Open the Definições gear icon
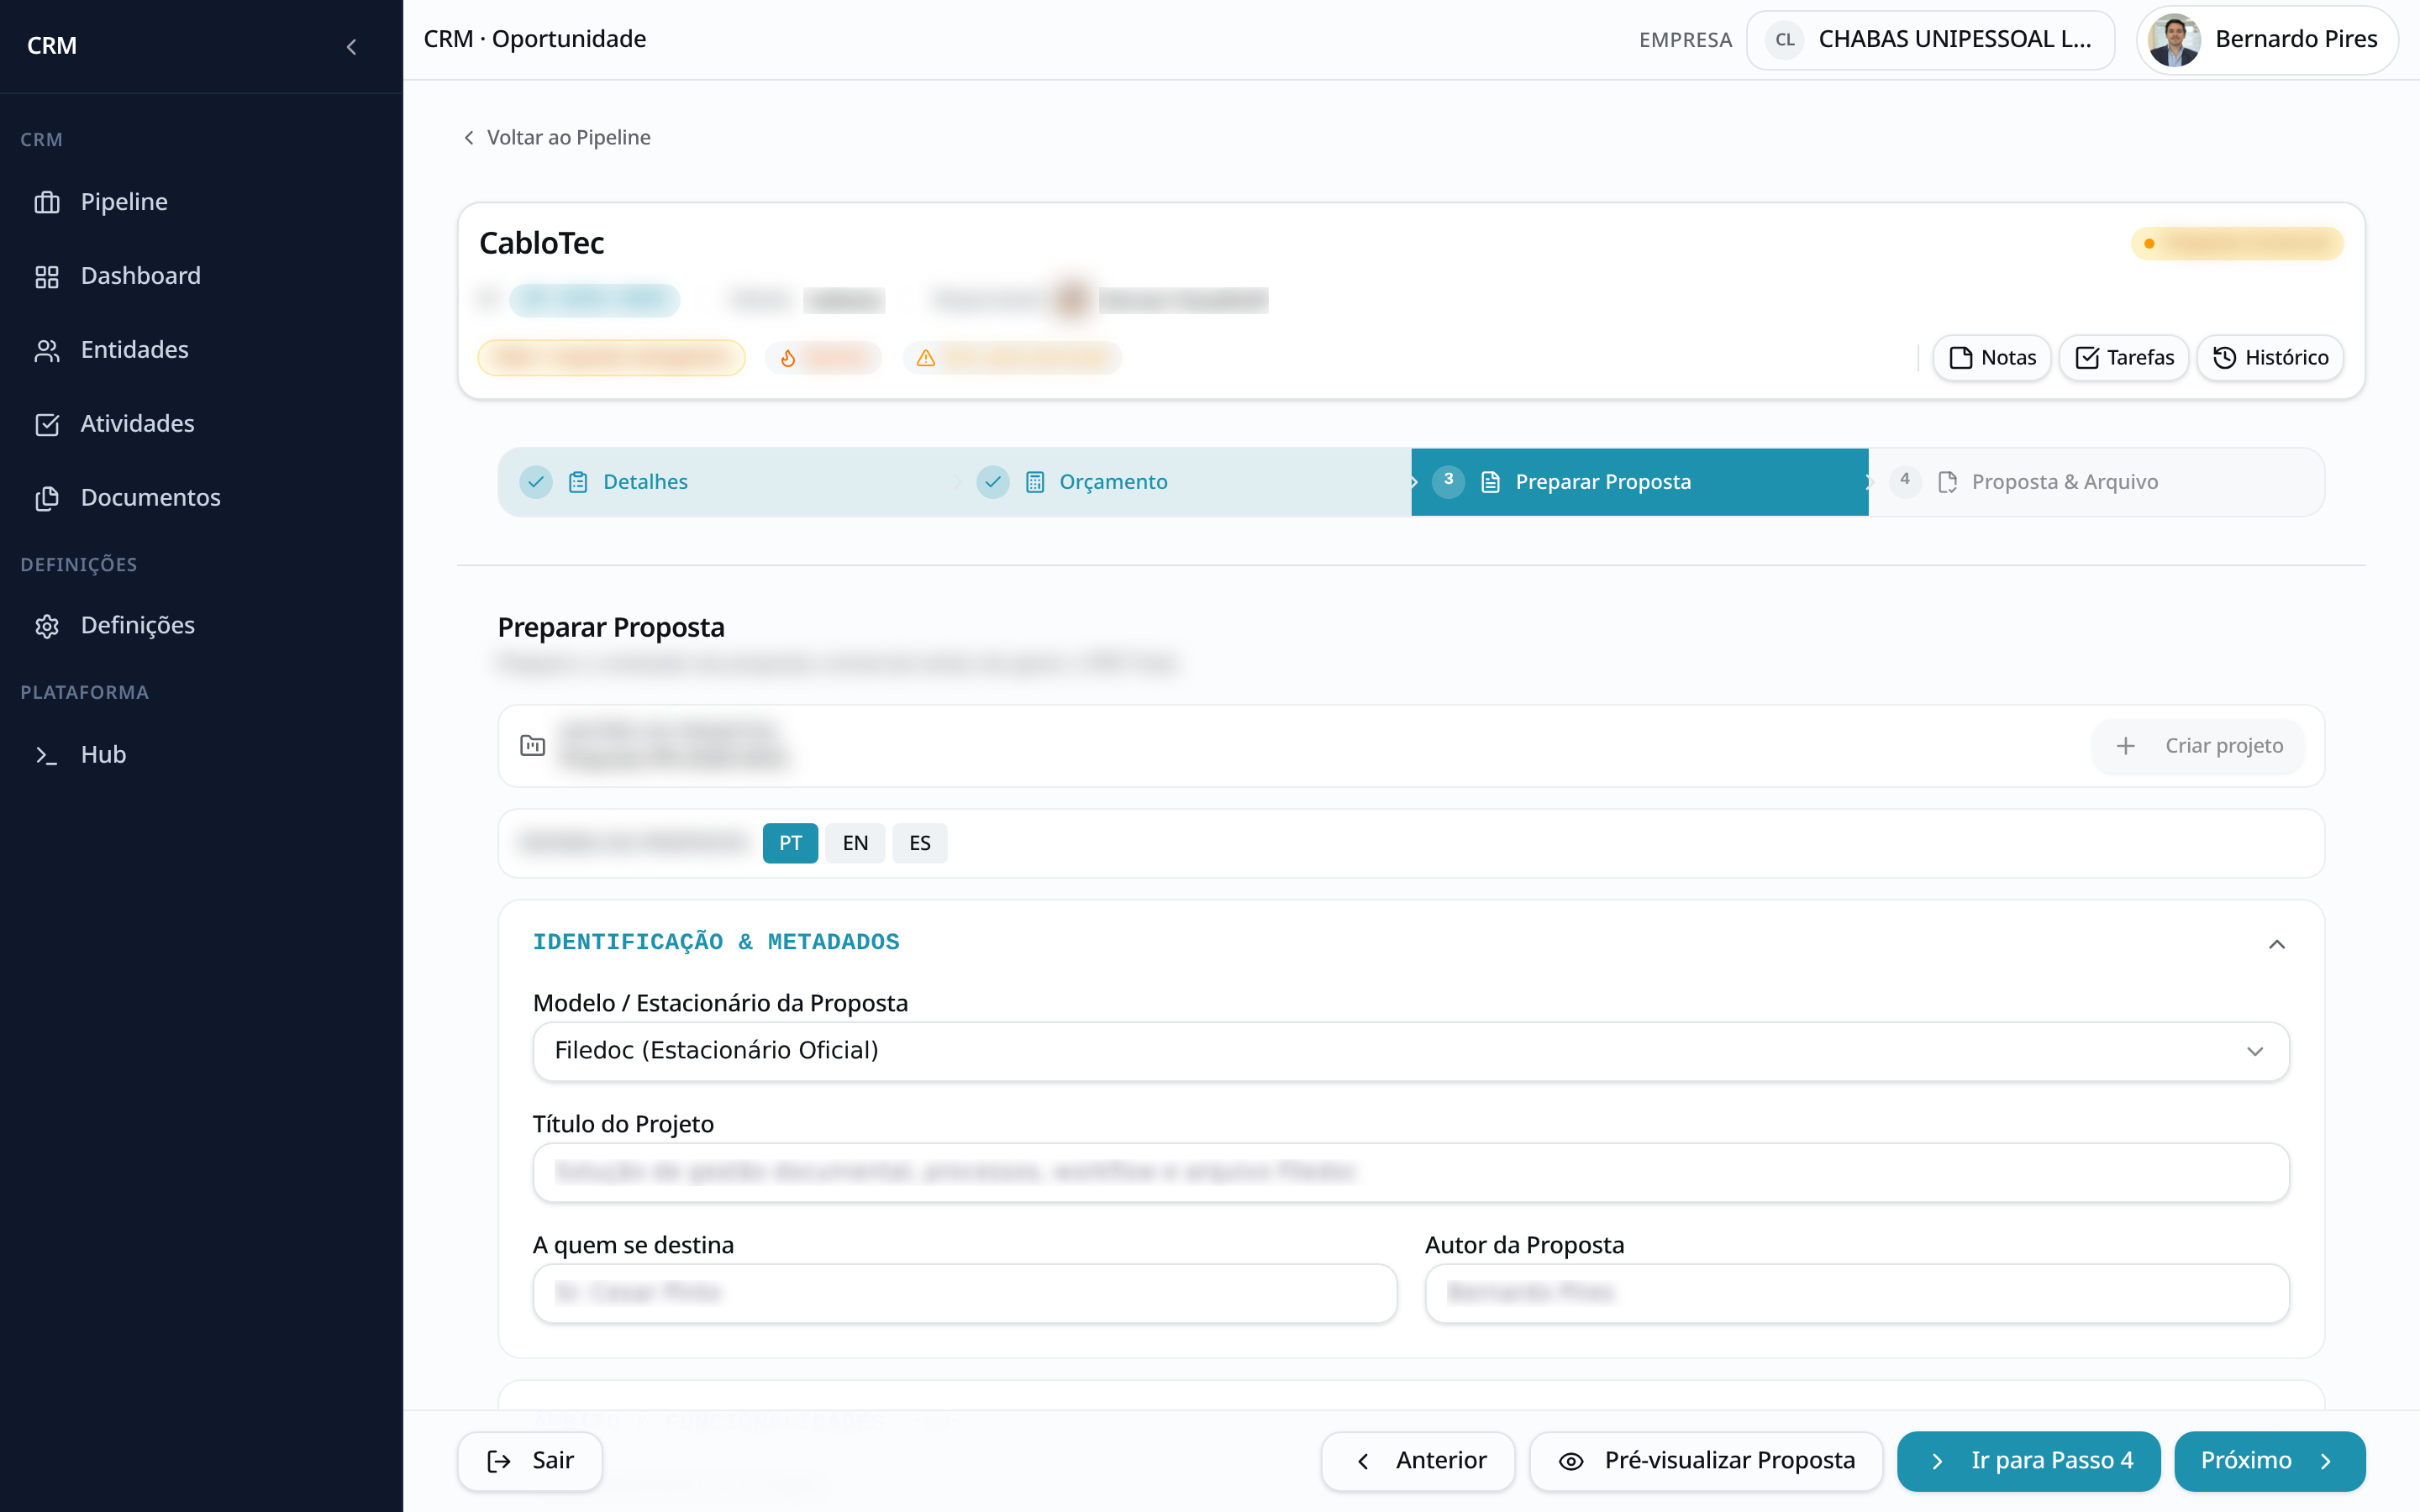2420x1512 pixels. point(47,626)
